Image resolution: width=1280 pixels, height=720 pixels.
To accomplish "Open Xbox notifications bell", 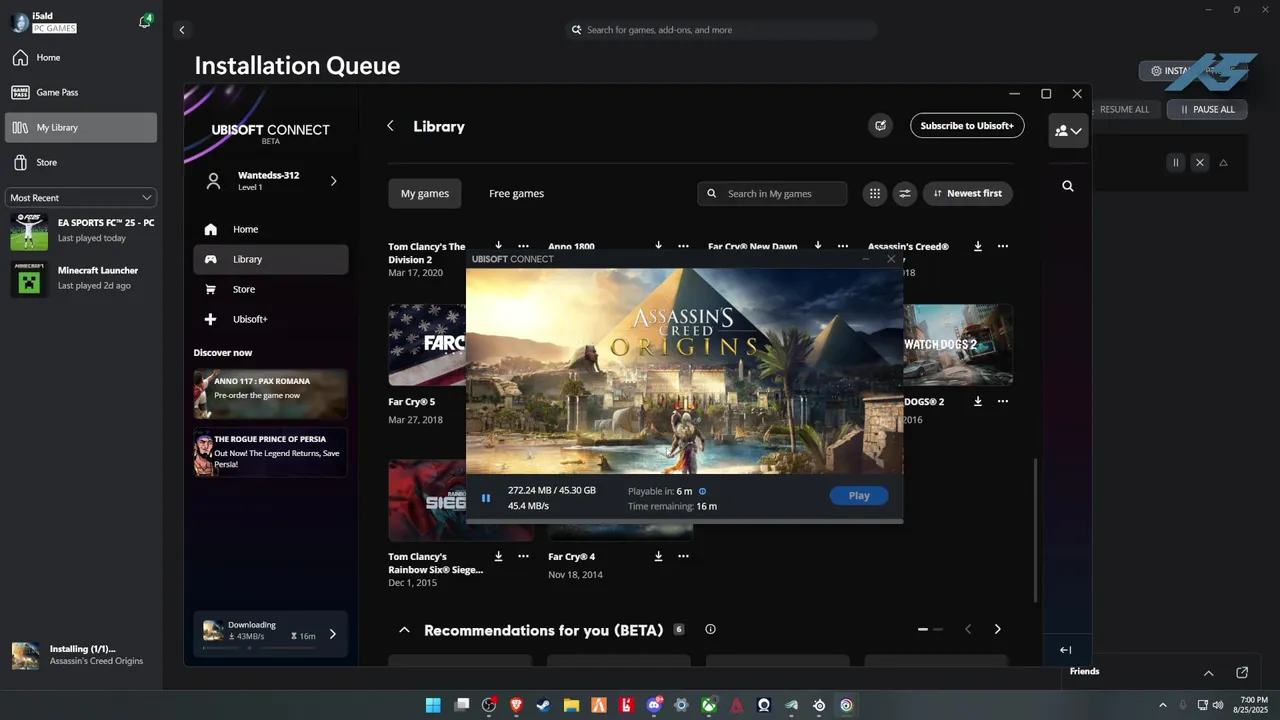I will click(144, 22).
